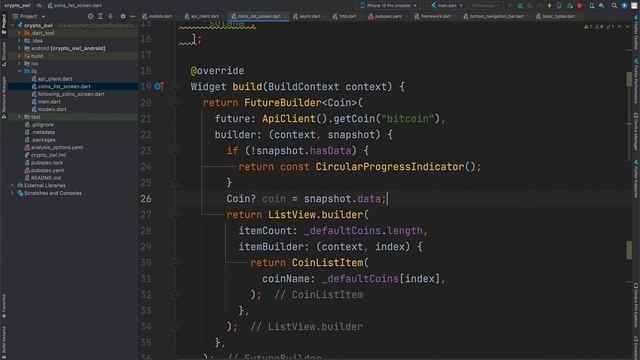640x360 pixels.
Task: Select README.md file in tree
Action: (45, 178)
